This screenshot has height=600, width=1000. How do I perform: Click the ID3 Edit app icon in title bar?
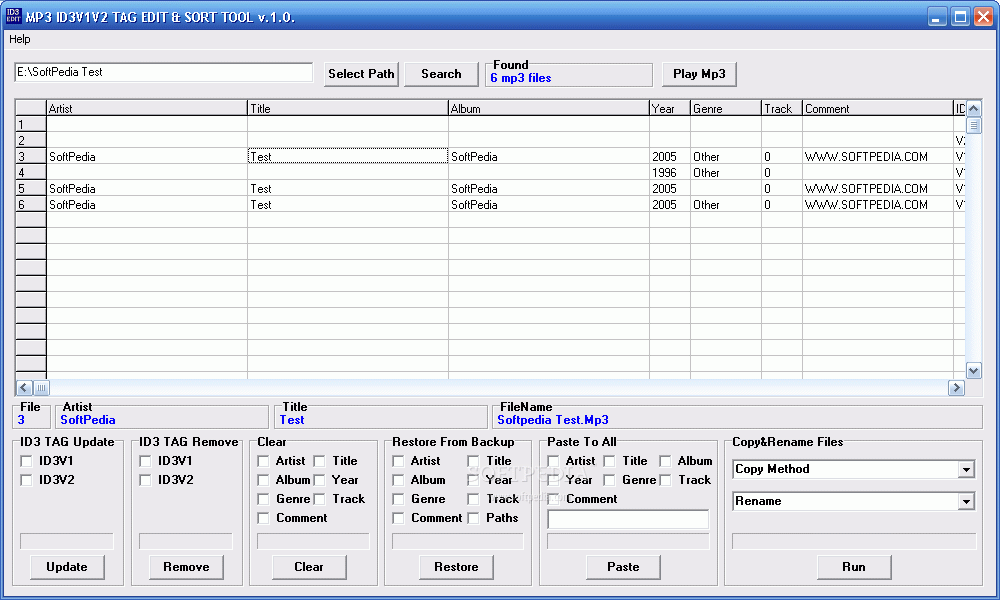pos(13,16)
